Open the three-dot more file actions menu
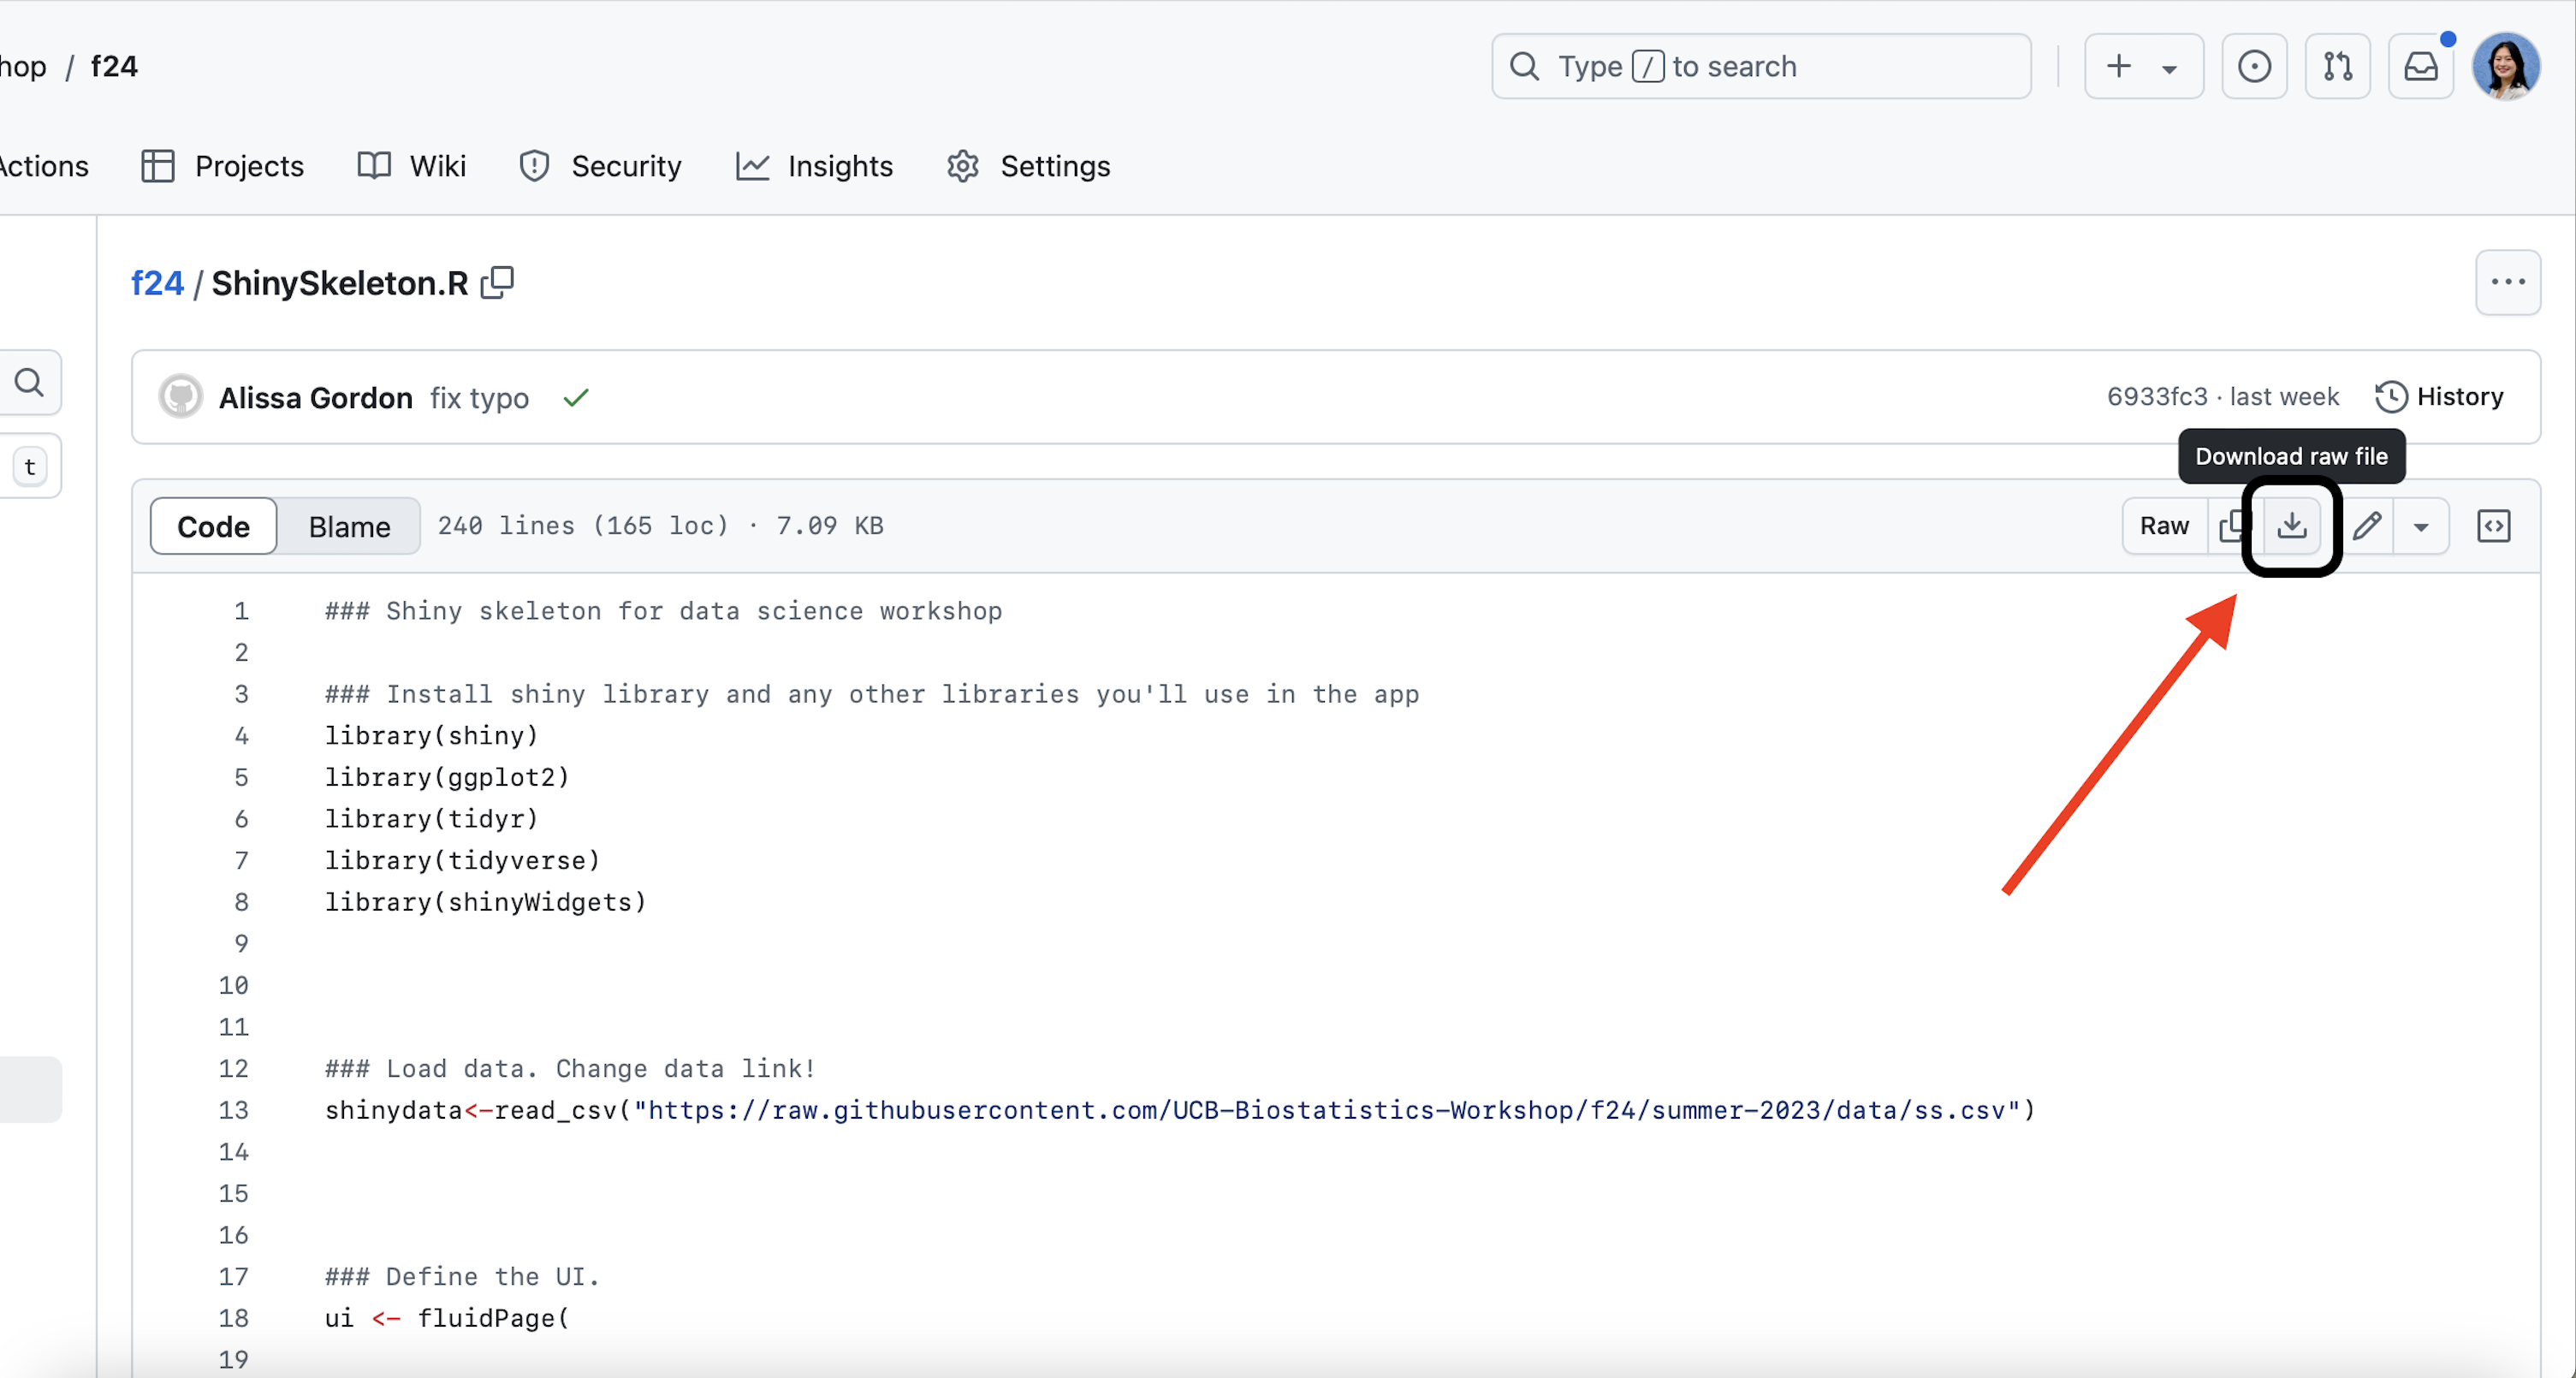The height and width of the screenshot is (1378, 2576). (2507, 283)
